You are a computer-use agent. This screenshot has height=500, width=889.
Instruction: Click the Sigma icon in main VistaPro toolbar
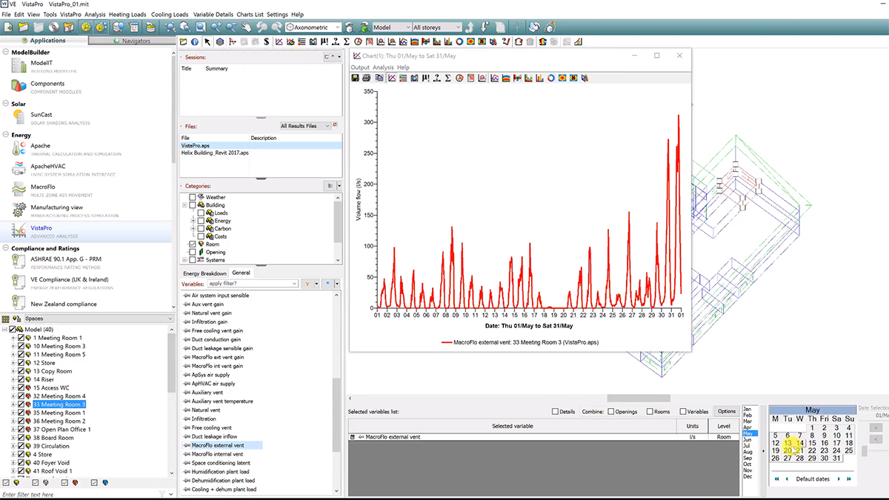[x=346, y=42]
